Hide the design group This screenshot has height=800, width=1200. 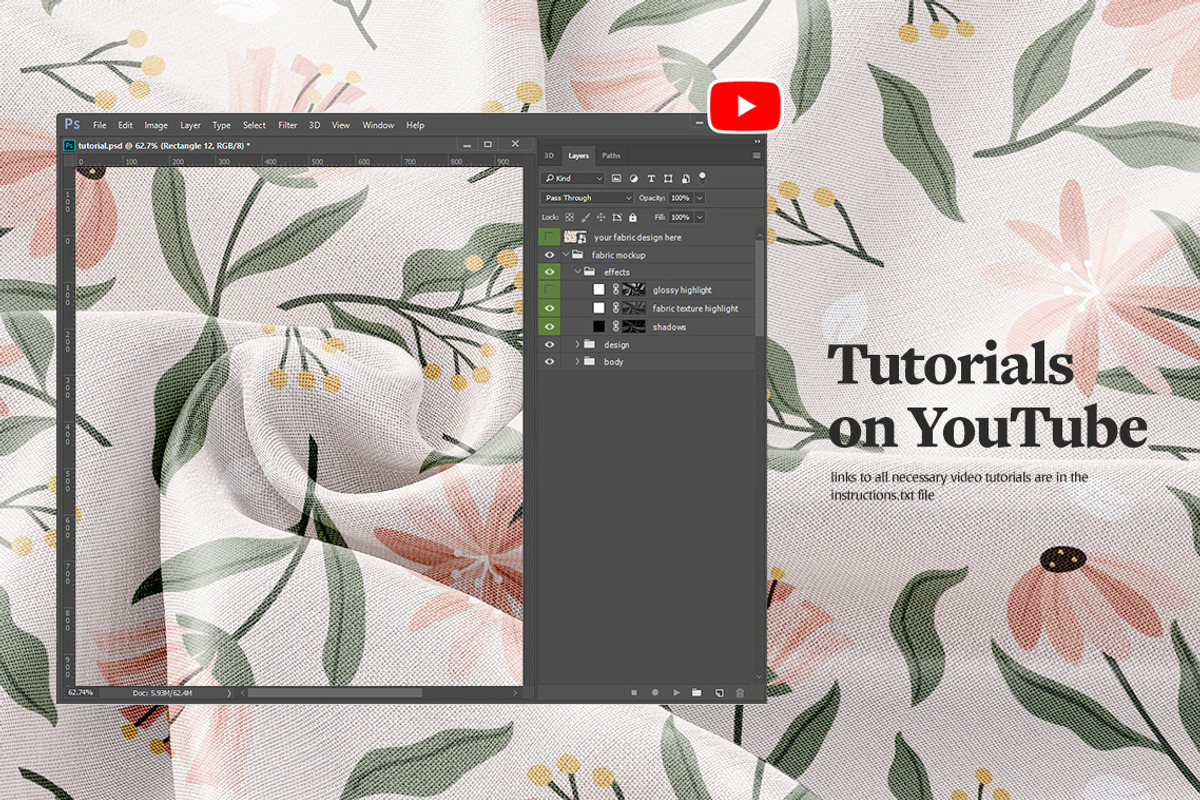point(549,344)
